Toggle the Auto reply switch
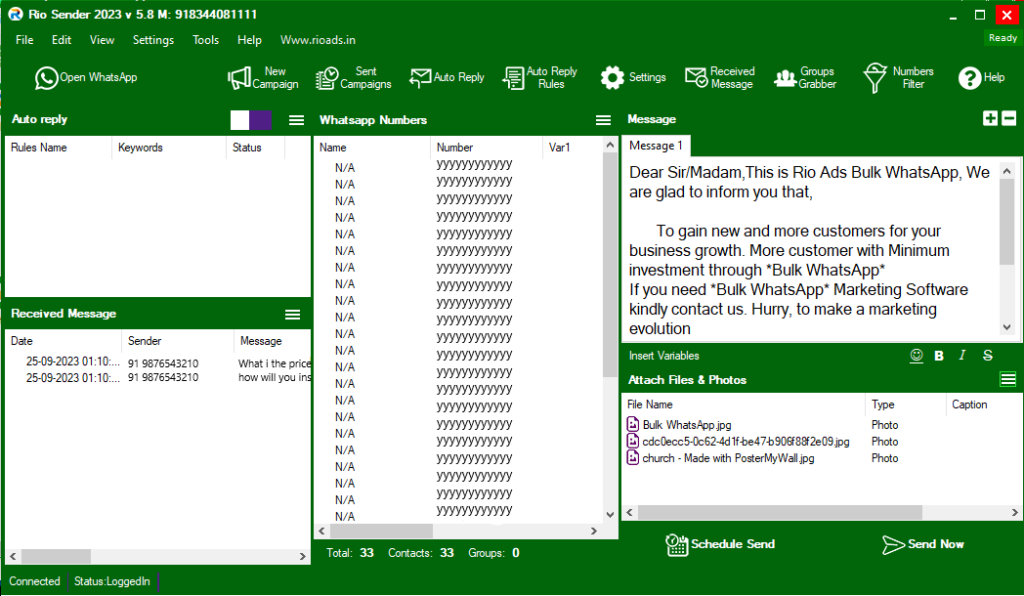The width and height of the screenshot is (1024, 596). coord(251,120)
